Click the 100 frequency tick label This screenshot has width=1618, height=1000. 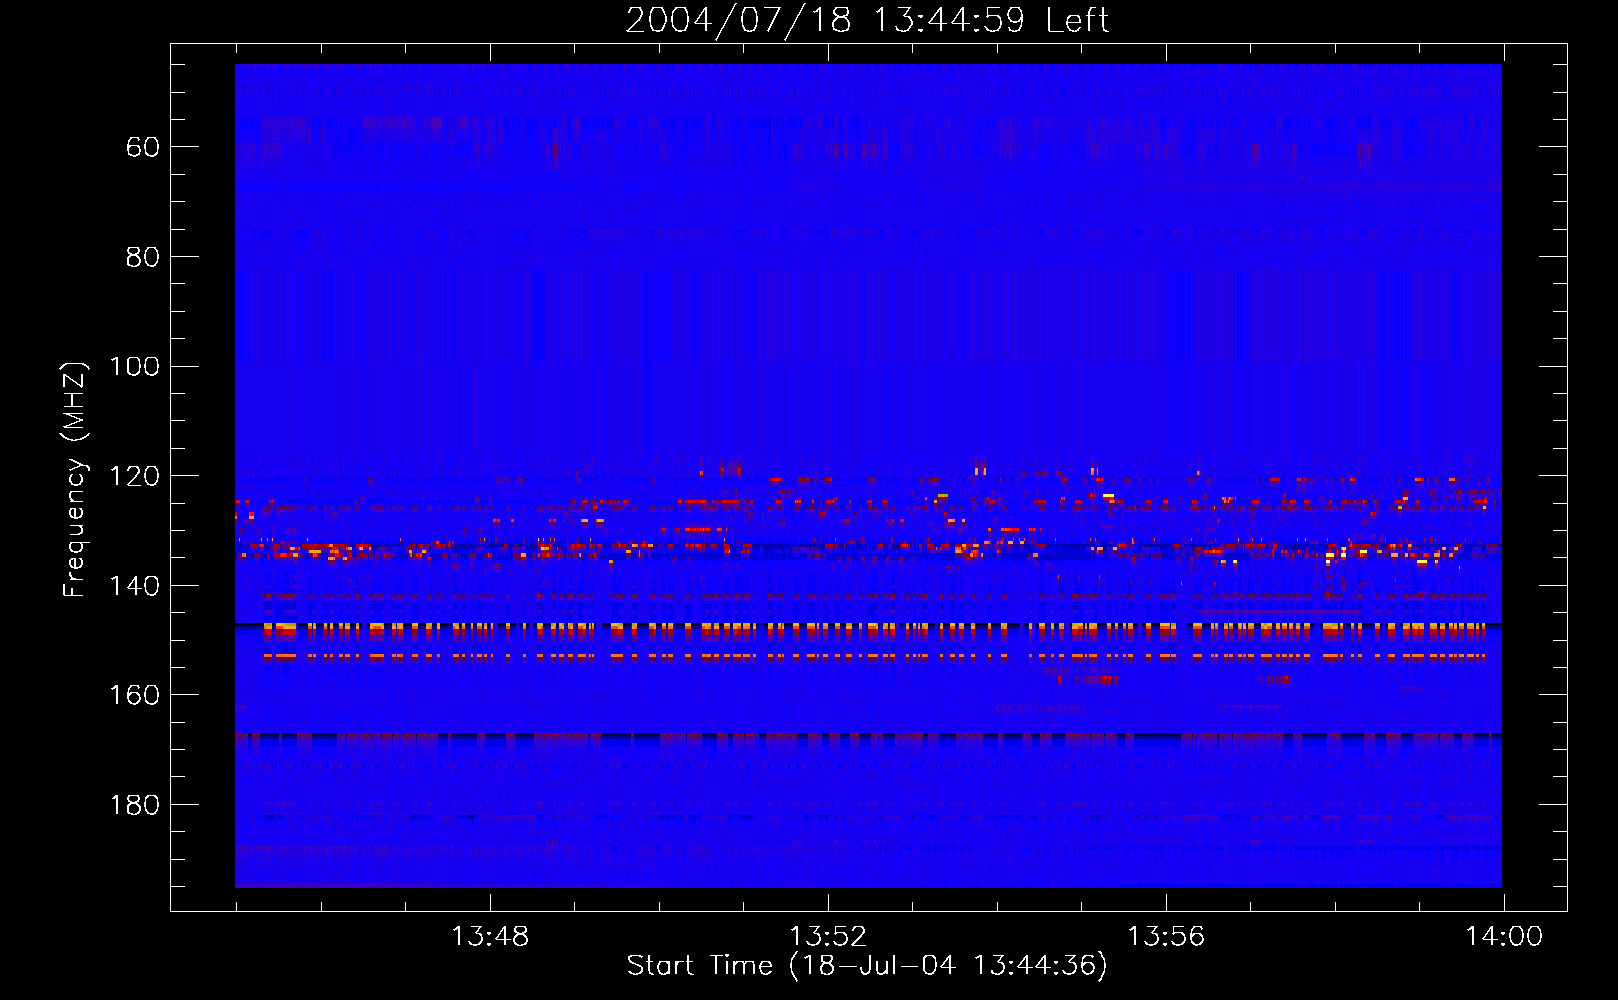pyautogui.click(x=134, y=366)
